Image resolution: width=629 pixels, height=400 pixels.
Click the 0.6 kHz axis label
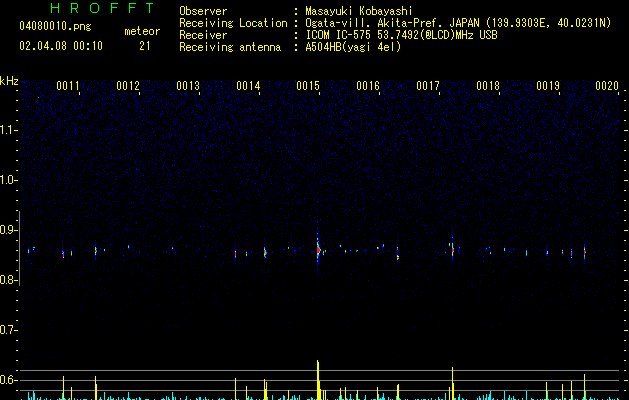[7, 380]
